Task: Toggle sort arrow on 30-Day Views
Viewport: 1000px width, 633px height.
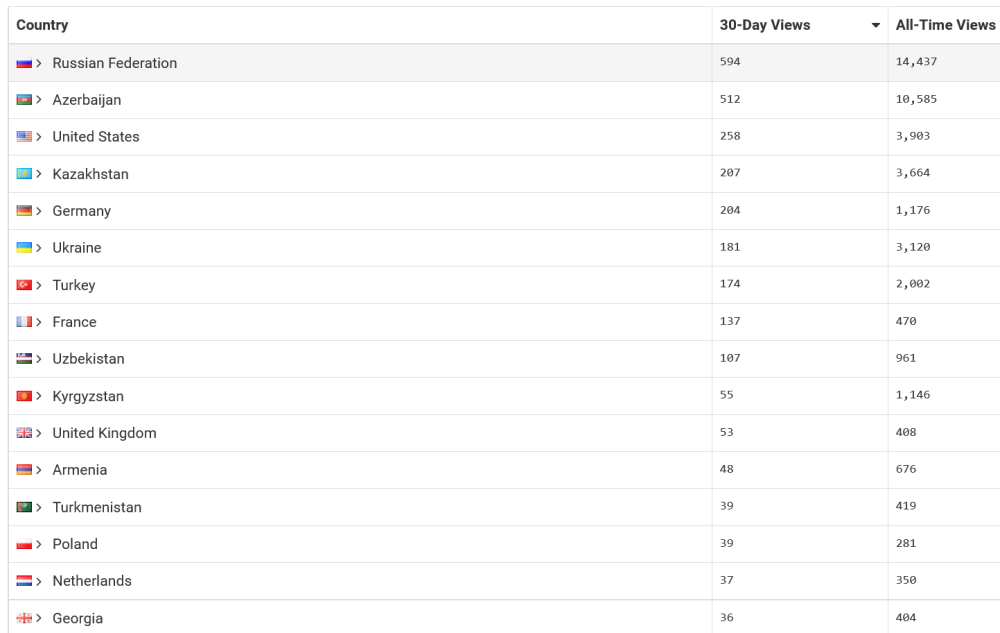Action: point(876,25)
